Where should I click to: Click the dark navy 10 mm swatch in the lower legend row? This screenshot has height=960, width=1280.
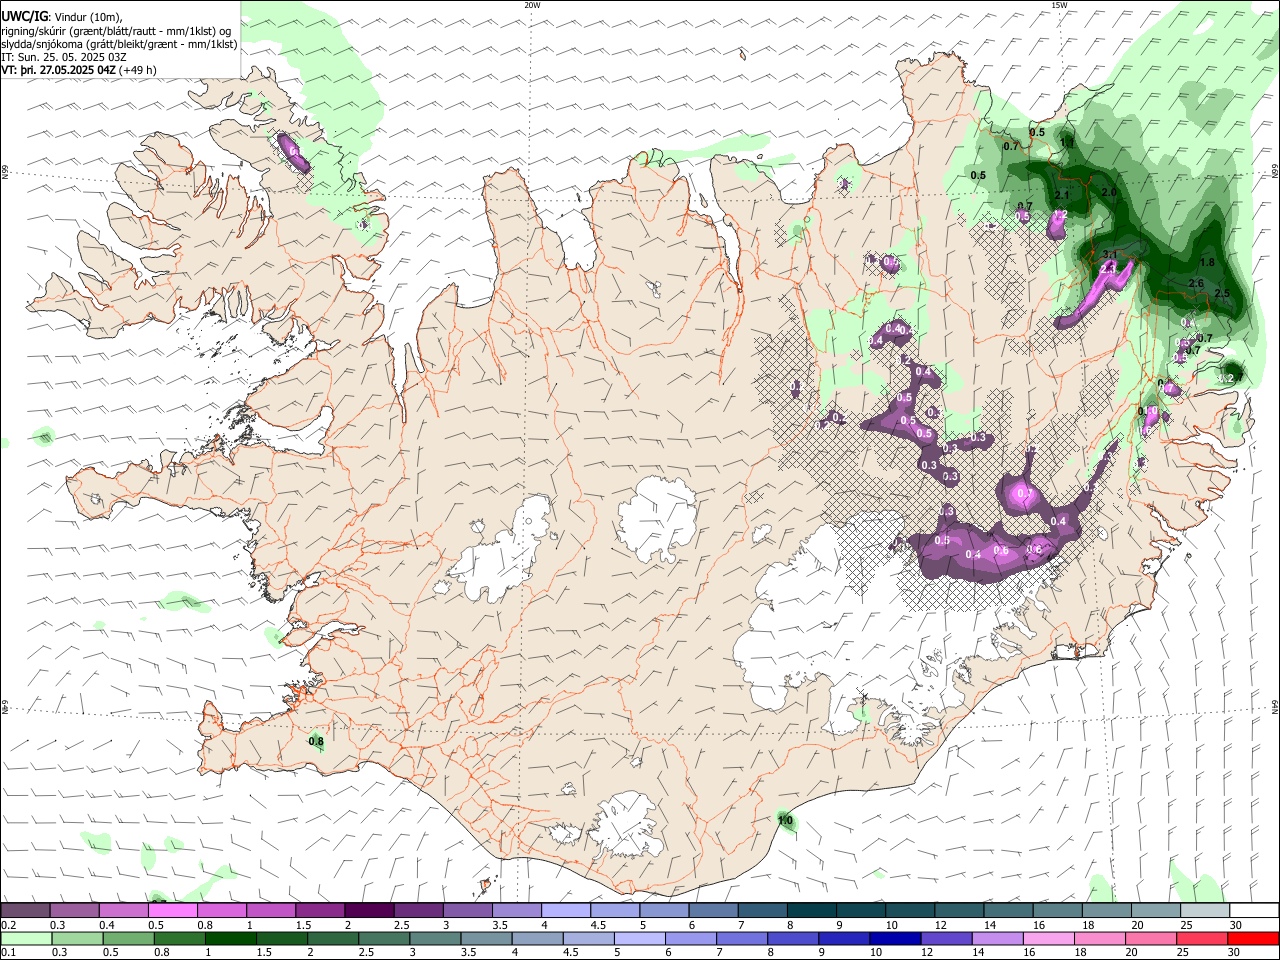(896, 939)
